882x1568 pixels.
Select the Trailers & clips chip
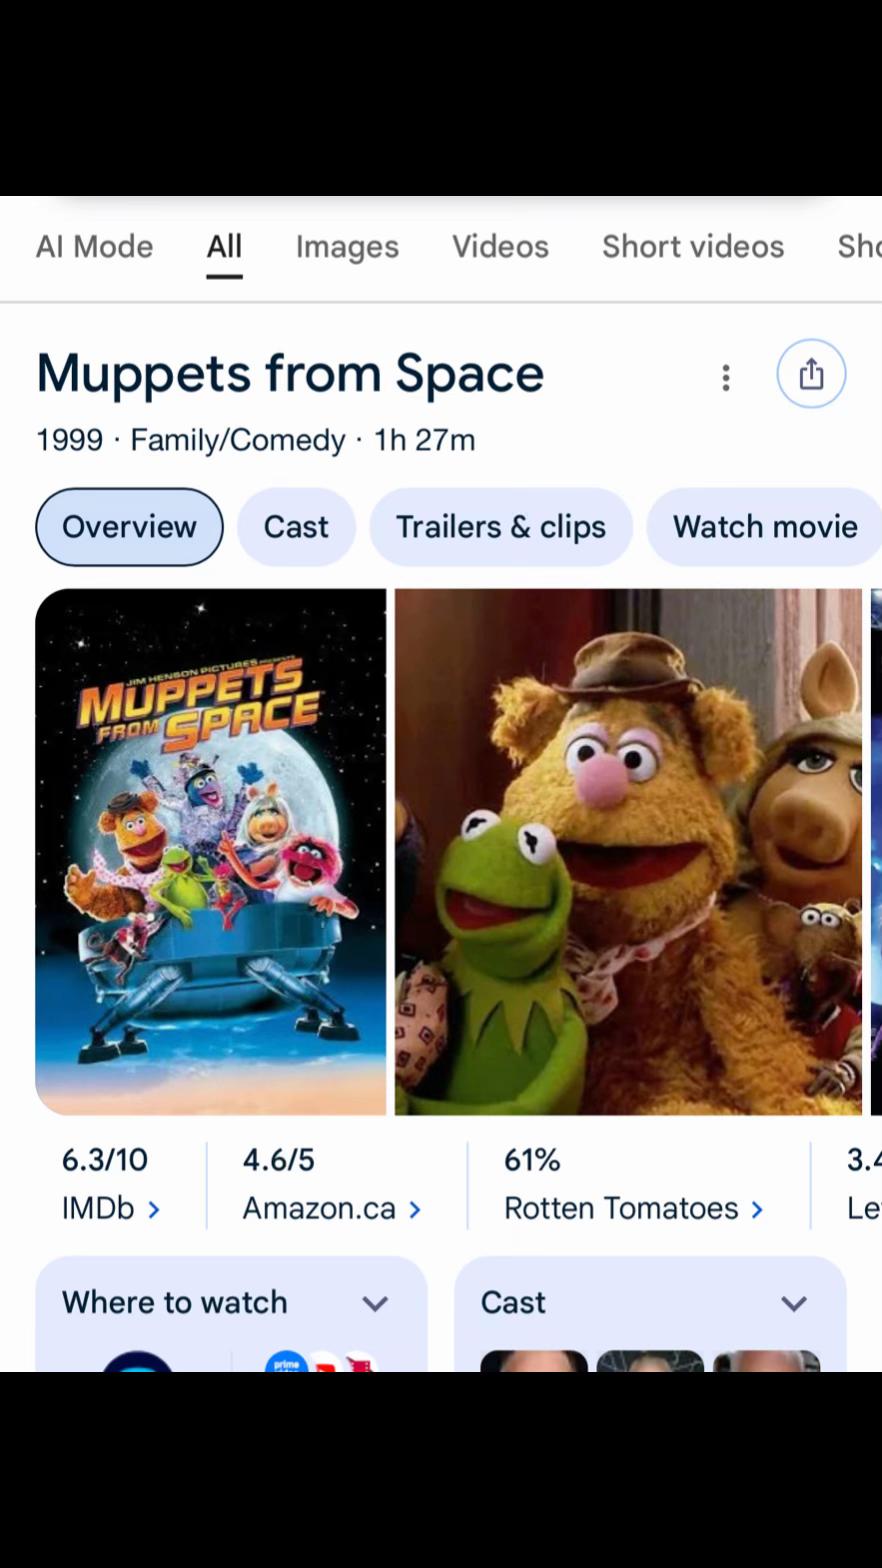click(501, 527)
